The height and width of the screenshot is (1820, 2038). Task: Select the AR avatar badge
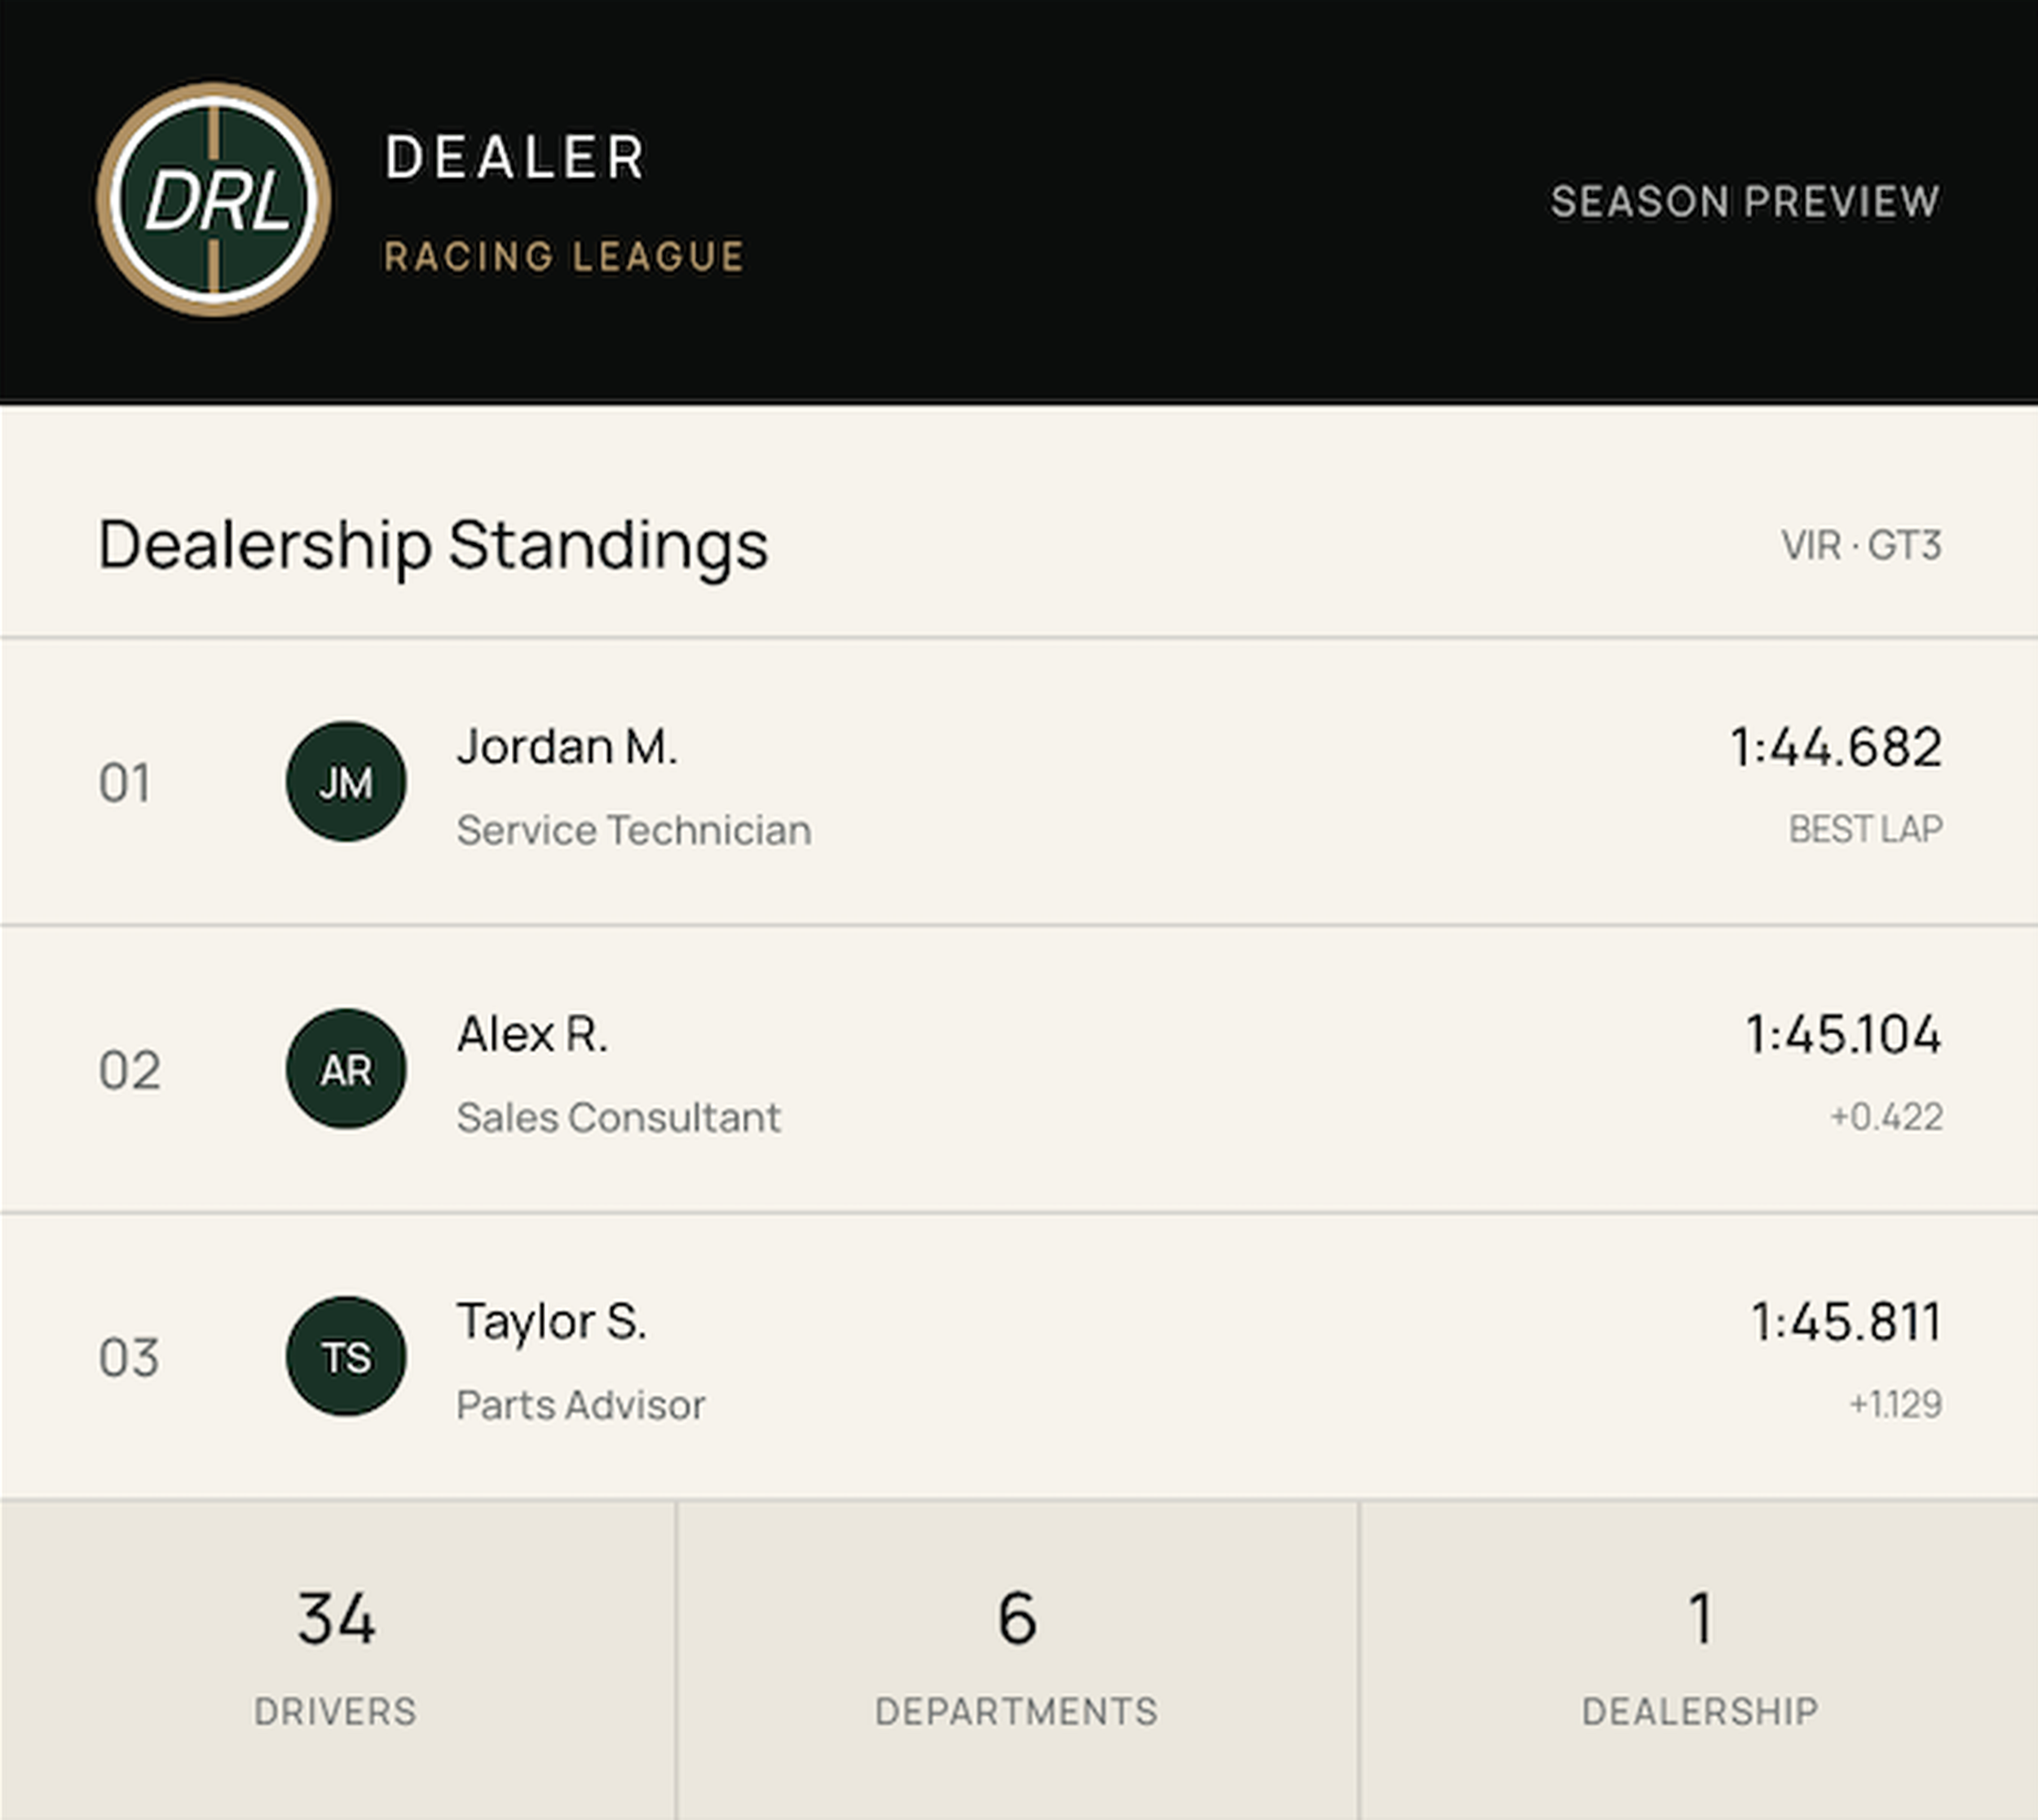click(346, 1069)
